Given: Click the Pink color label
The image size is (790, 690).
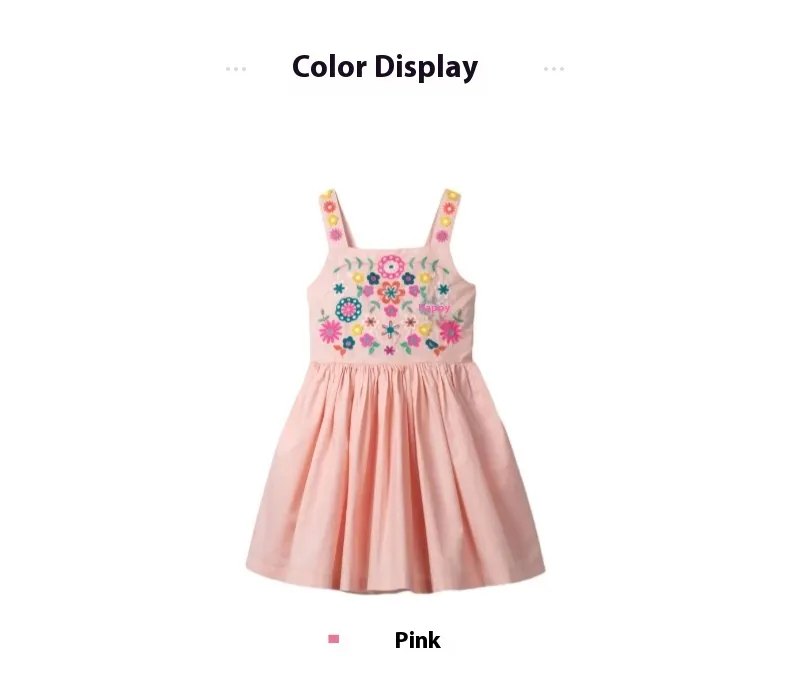Looking at the screenshot, I should tap(417, 640).
